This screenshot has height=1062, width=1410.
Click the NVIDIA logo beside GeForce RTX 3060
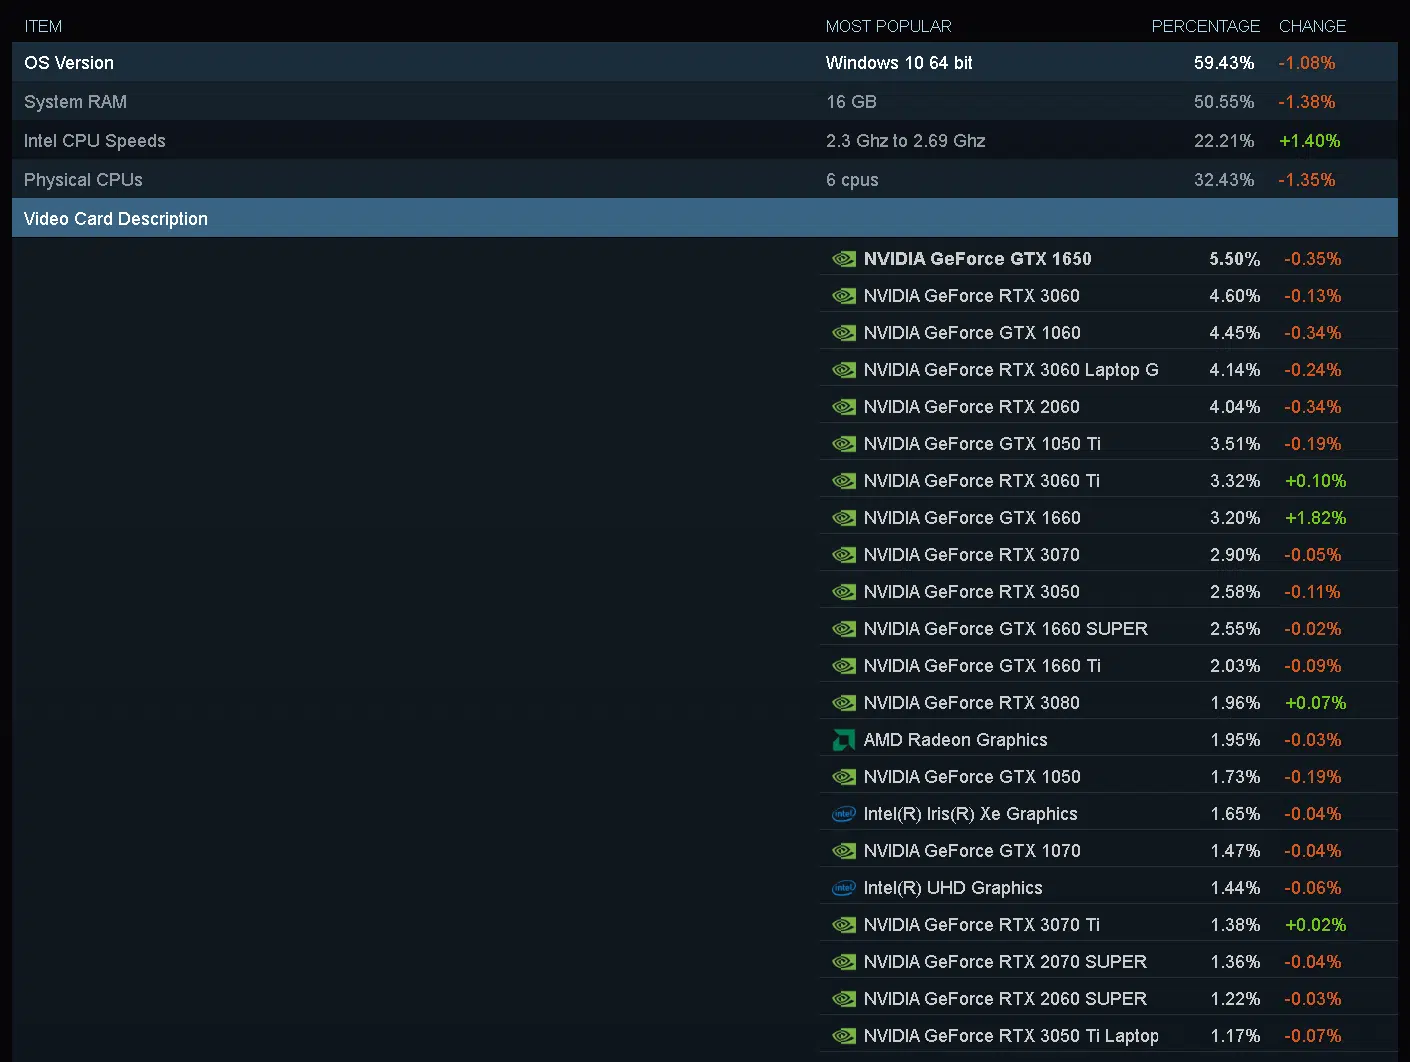pyautogui.click(x=844, y=296)
